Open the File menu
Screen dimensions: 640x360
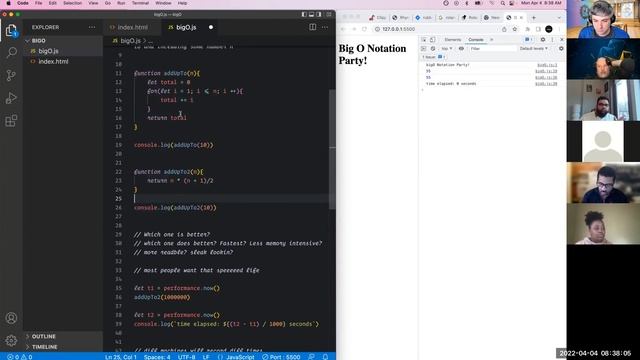pos(38,3)
